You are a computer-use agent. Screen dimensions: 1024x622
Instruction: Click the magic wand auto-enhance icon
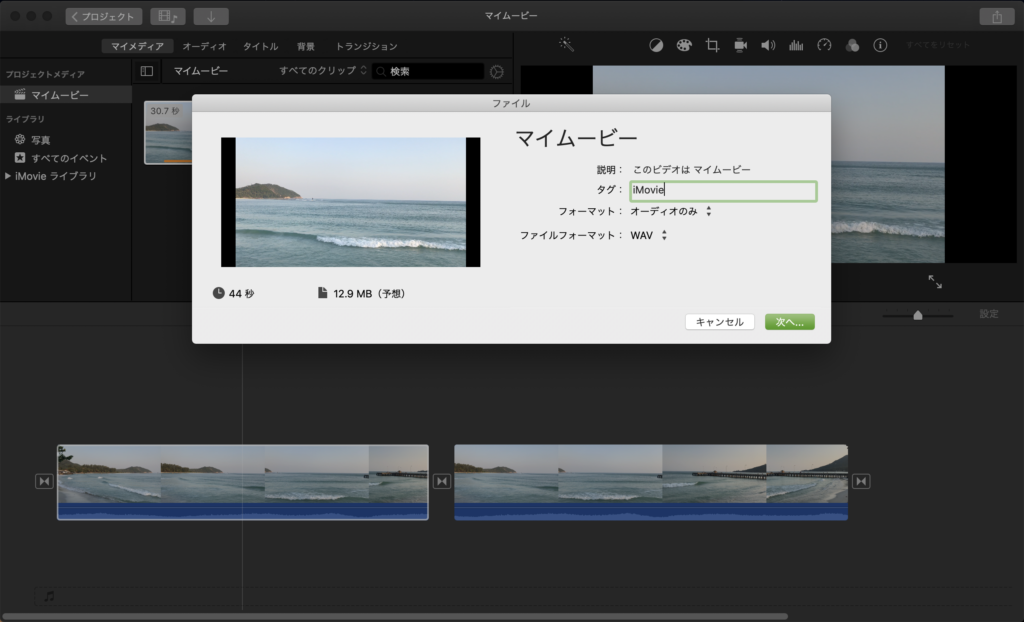pos(566,45)
